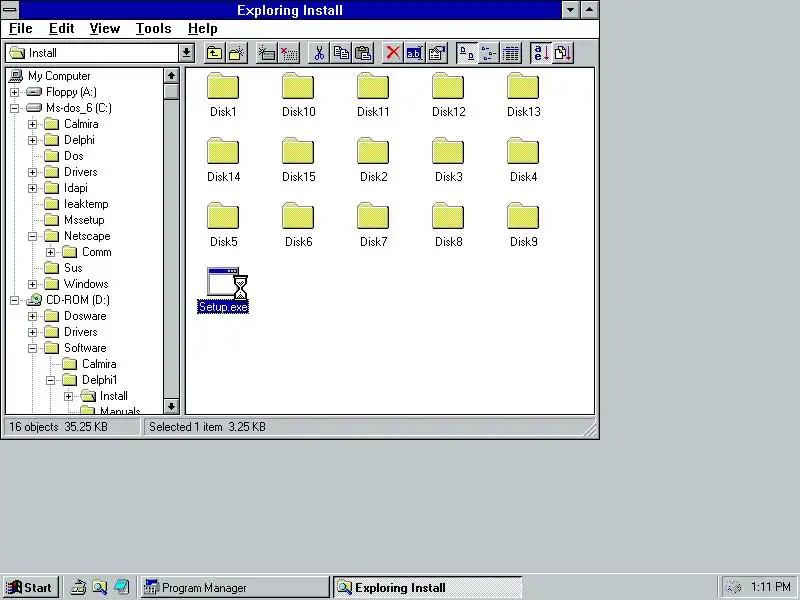
Task: Switch to Program Manager on taskbar
Action: 235,588
